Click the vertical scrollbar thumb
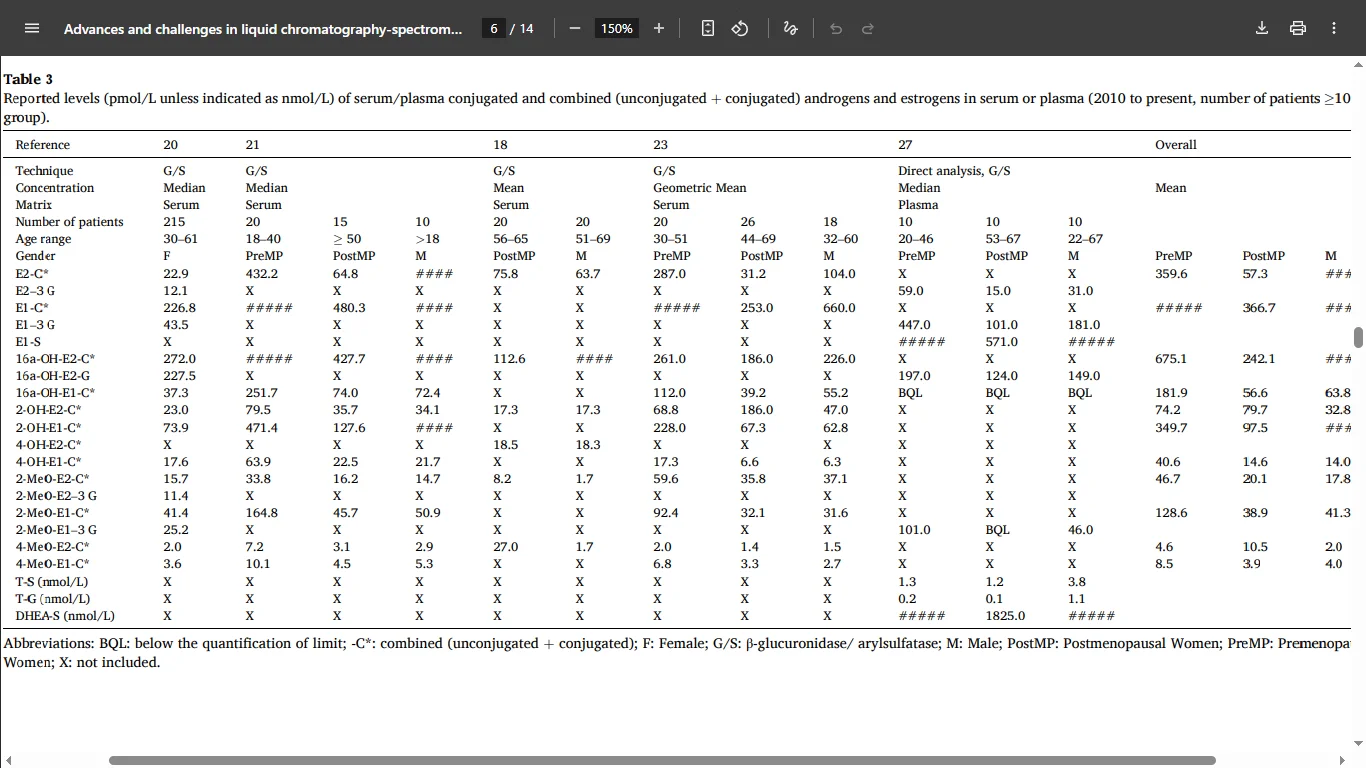 (x=1358, y=337)
